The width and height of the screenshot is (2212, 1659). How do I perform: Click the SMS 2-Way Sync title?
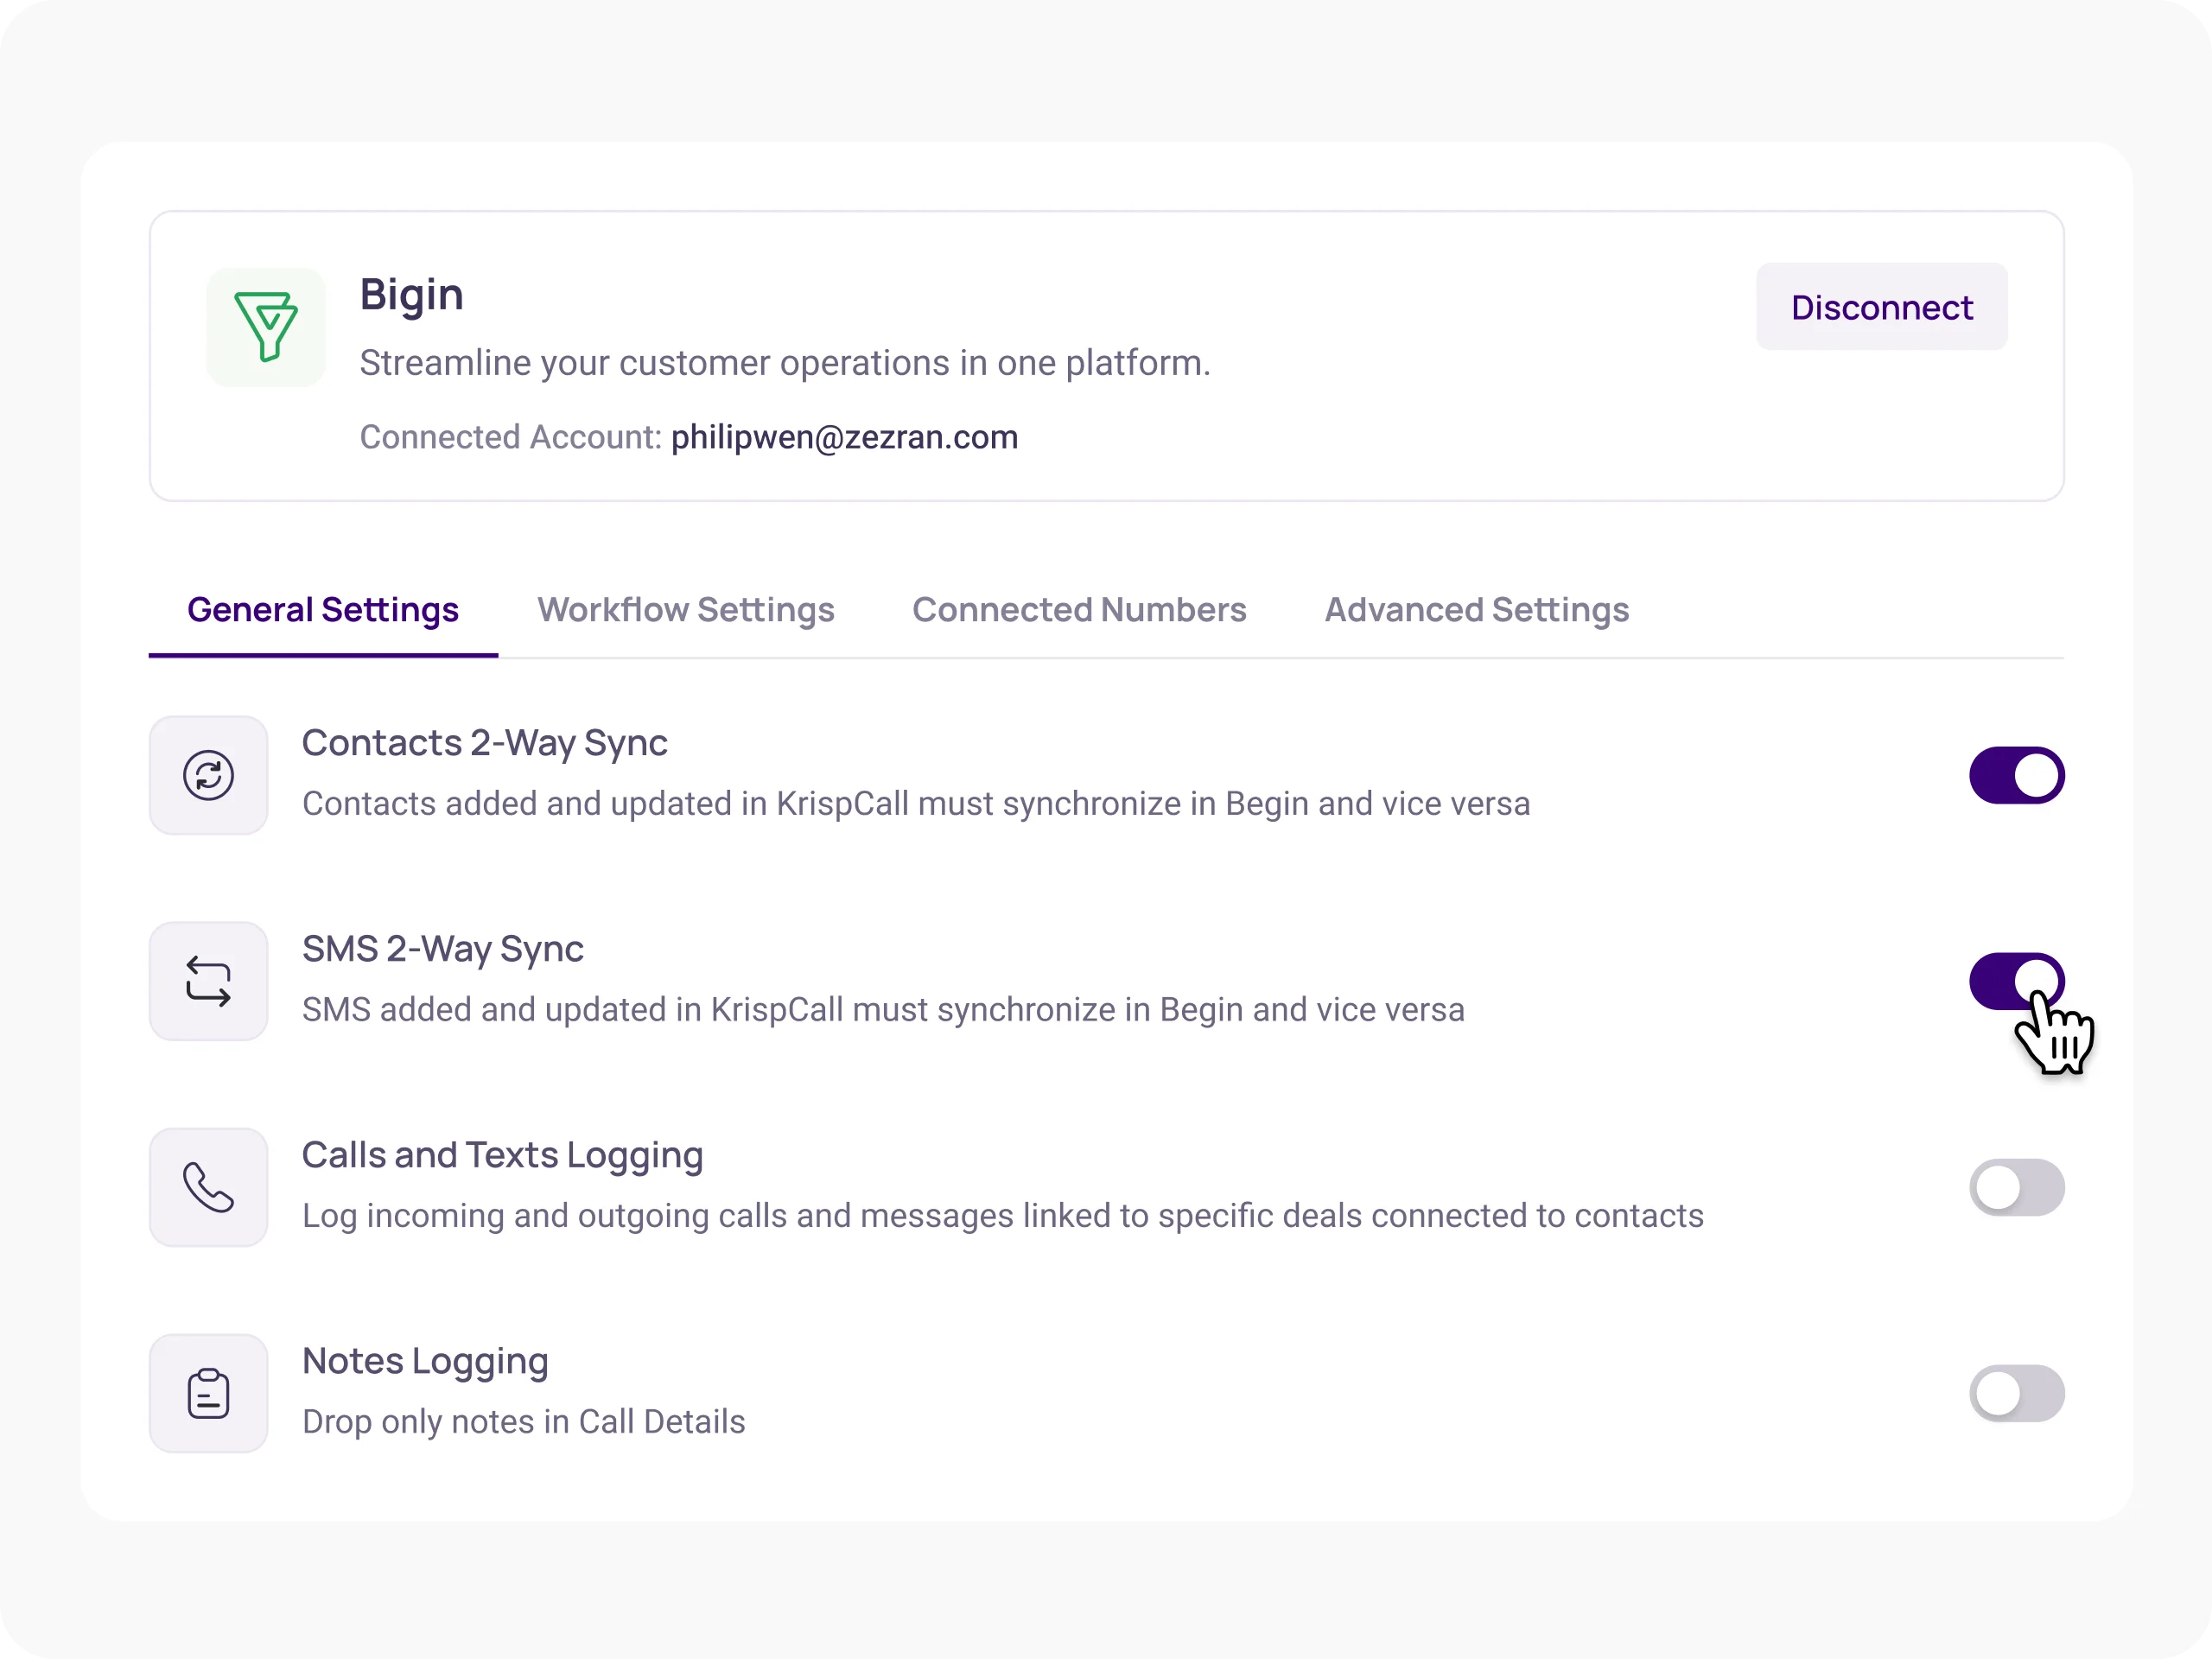click(443, 949)
